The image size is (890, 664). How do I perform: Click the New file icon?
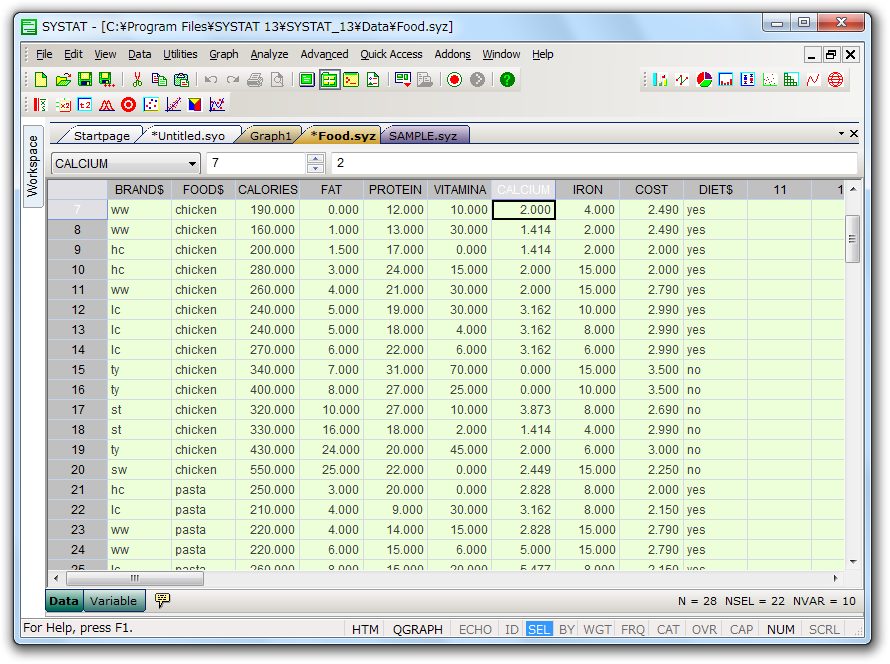pyautogui.click(x=41, y=79)
